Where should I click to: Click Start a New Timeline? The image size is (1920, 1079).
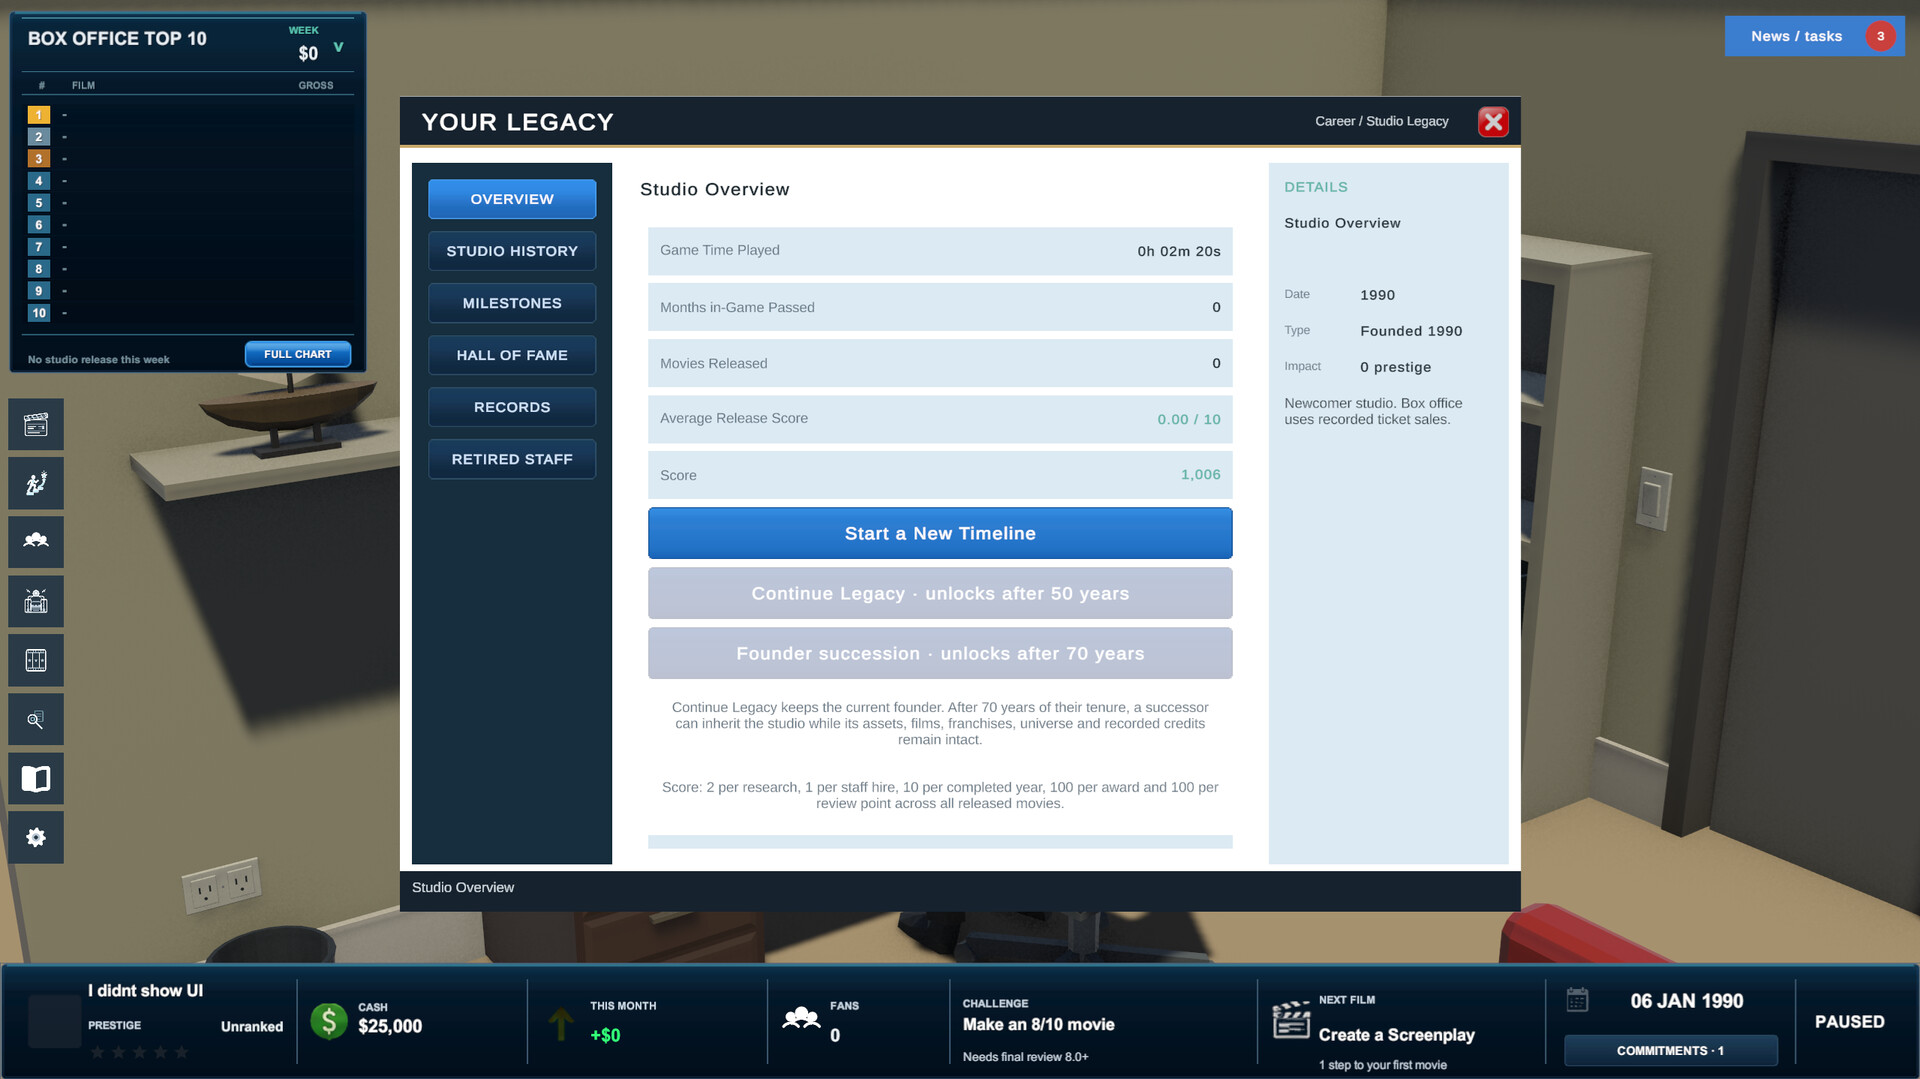tap(940, 533)
